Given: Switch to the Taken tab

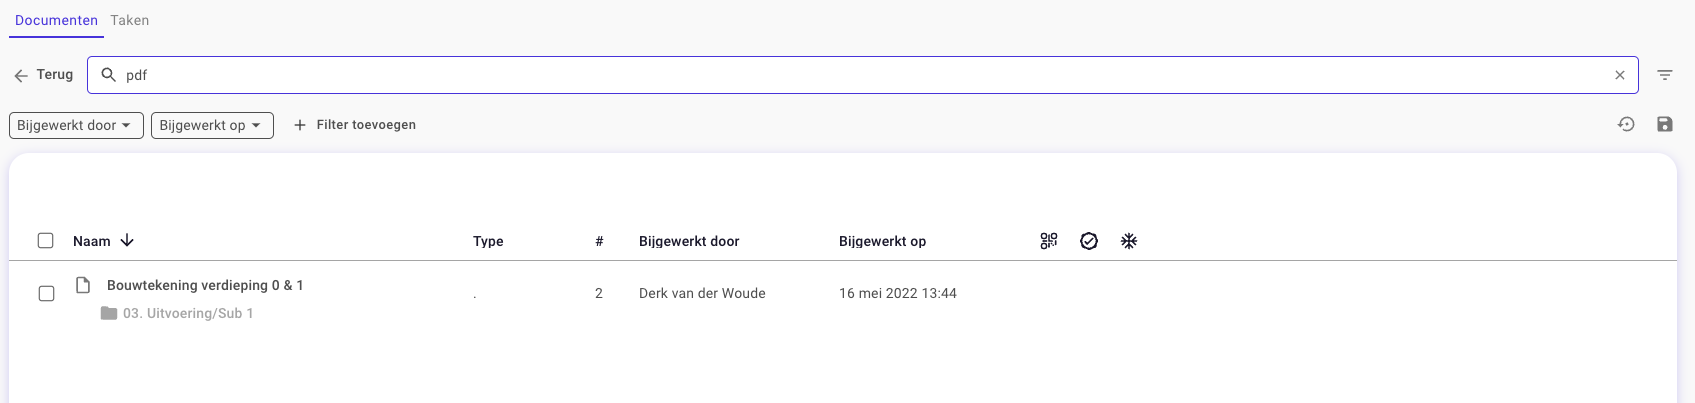Looking at the screenshot, I should [x=130, y=20].
